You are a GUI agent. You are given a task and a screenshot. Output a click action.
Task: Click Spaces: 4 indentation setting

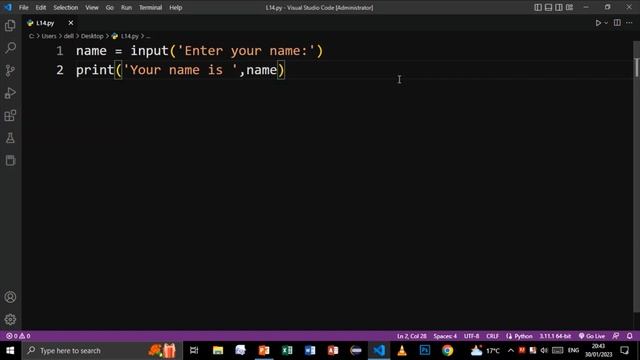pos(445,336)
